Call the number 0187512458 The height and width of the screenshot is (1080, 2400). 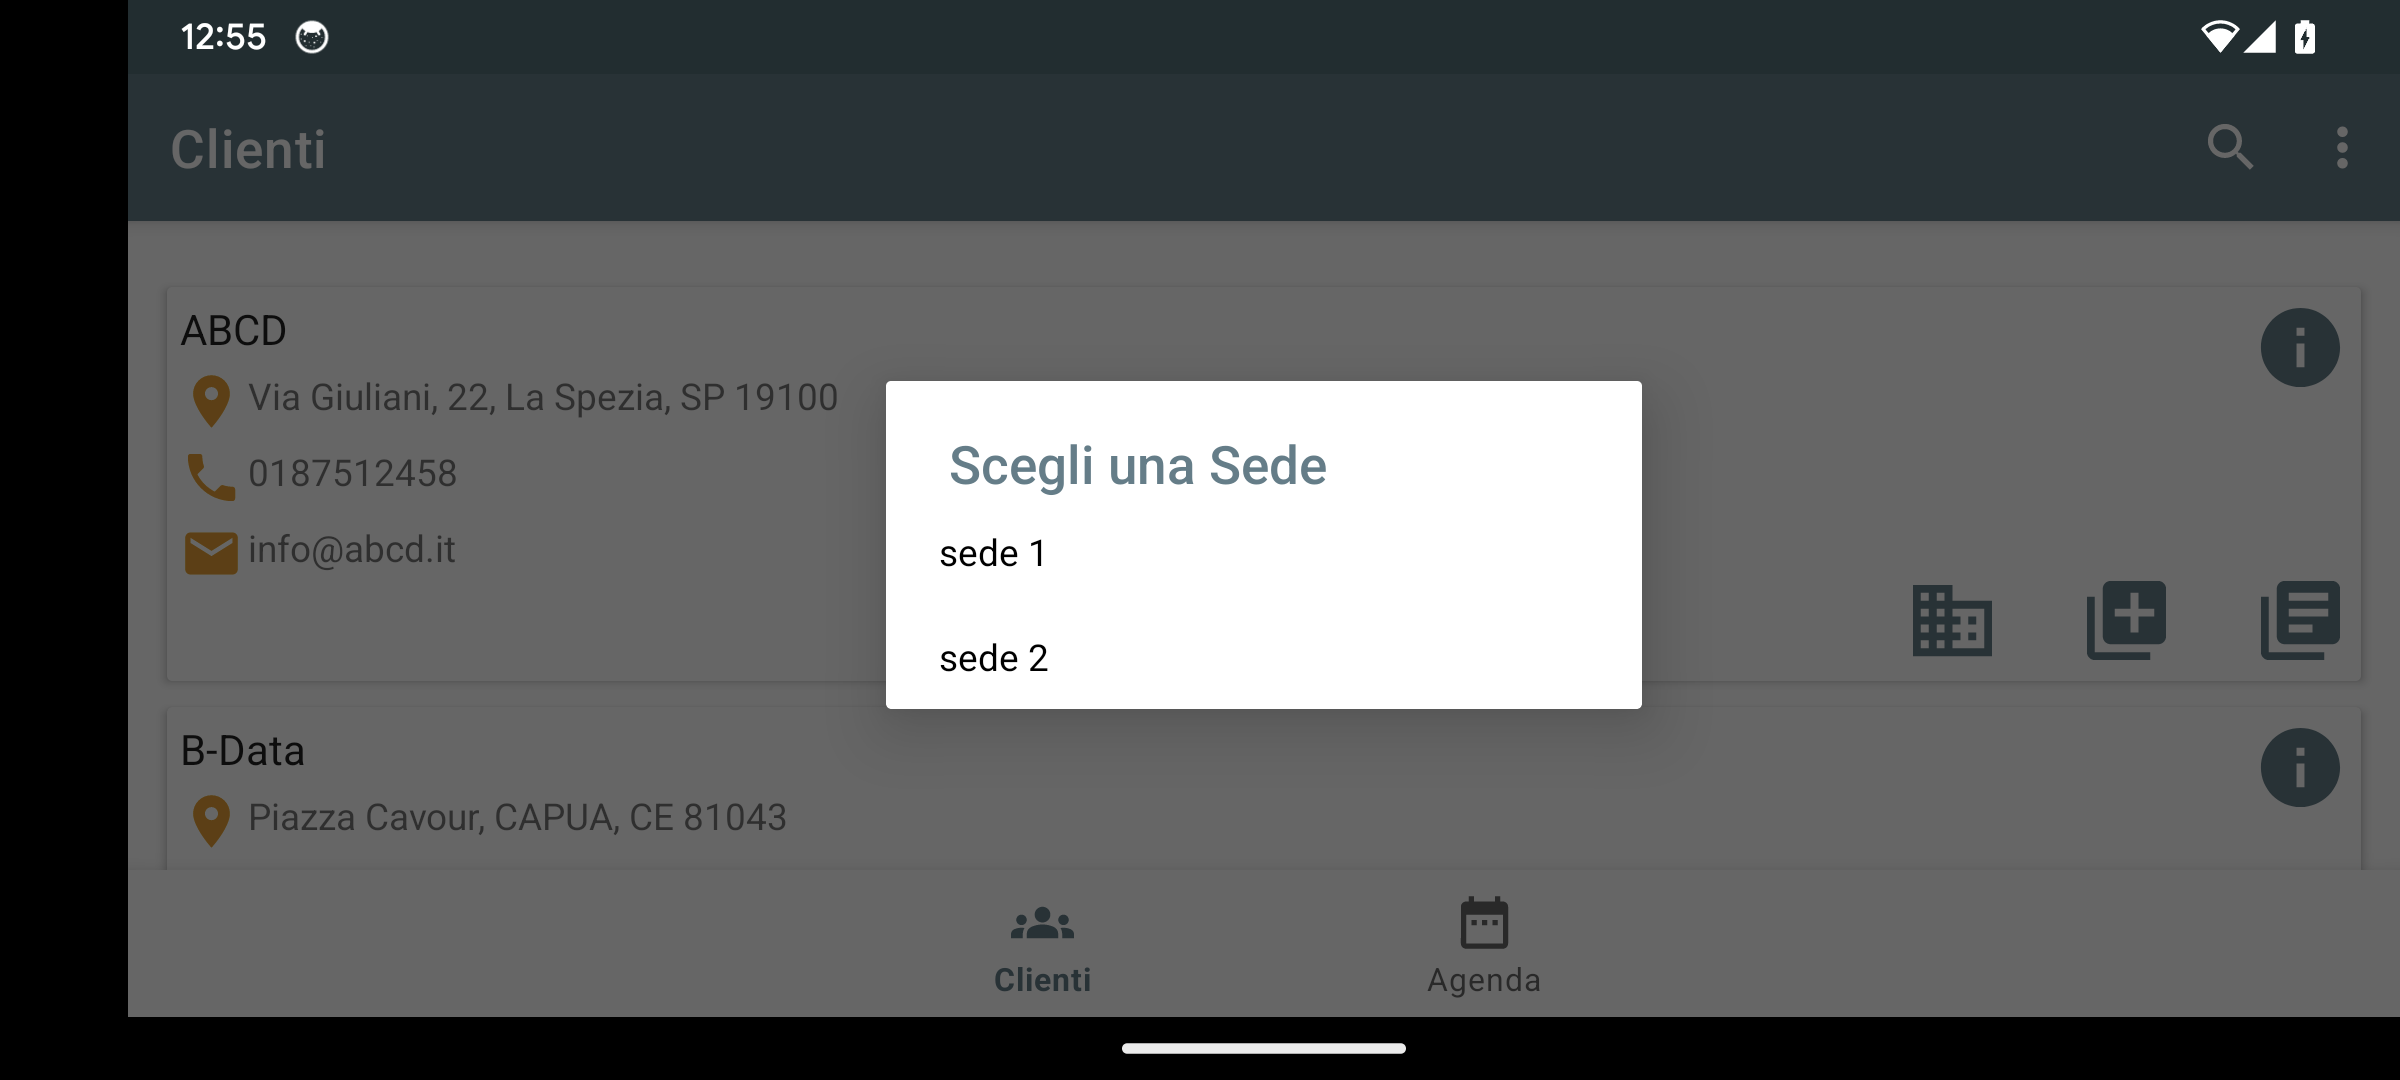click(x=352, y=474)
